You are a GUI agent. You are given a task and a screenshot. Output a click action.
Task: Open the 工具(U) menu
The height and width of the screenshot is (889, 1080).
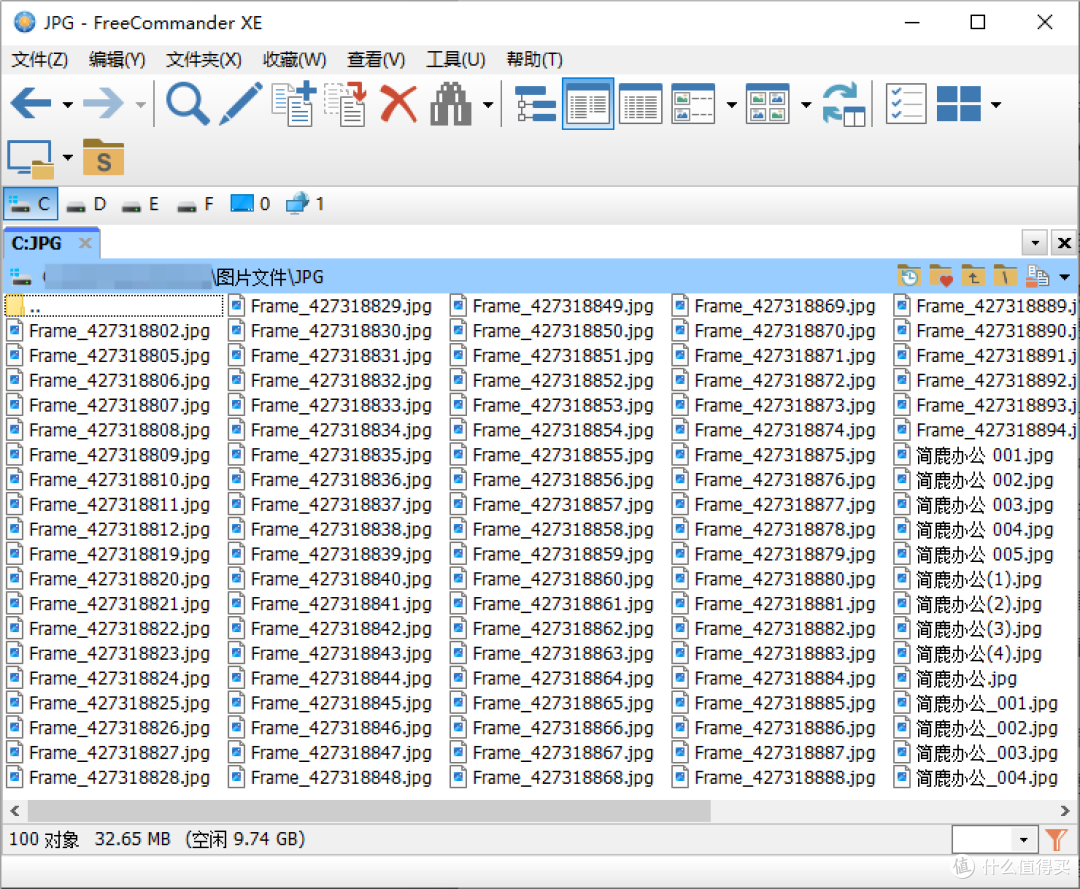point(455,60)
